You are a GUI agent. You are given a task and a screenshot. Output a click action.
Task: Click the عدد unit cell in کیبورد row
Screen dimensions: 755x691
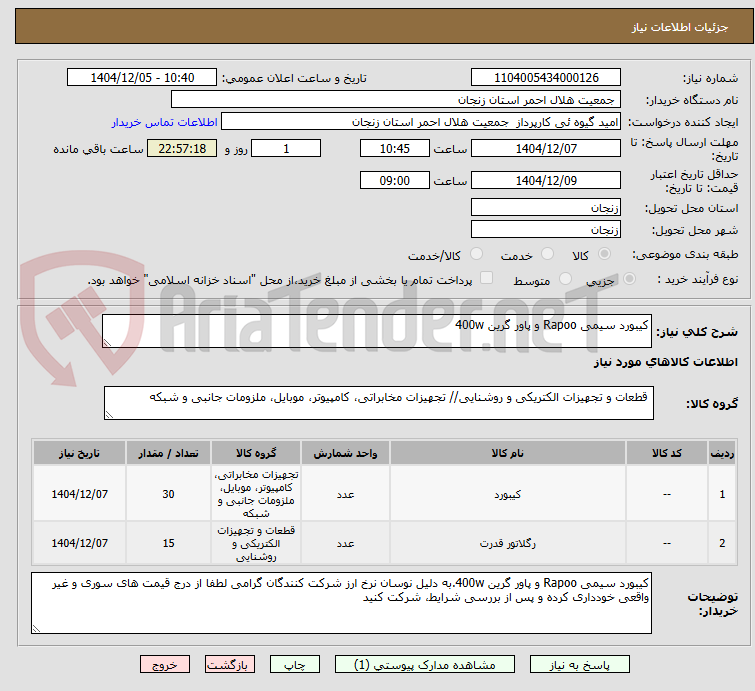345,494
